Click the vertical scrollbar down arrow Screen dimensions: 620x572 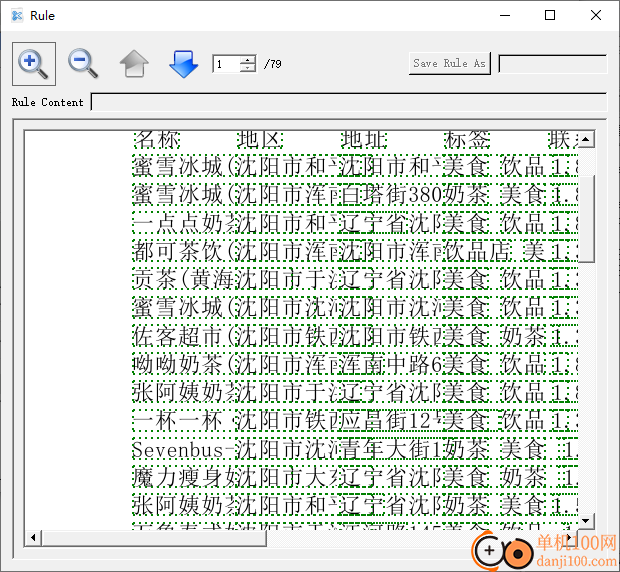click(x=586, y=521)
